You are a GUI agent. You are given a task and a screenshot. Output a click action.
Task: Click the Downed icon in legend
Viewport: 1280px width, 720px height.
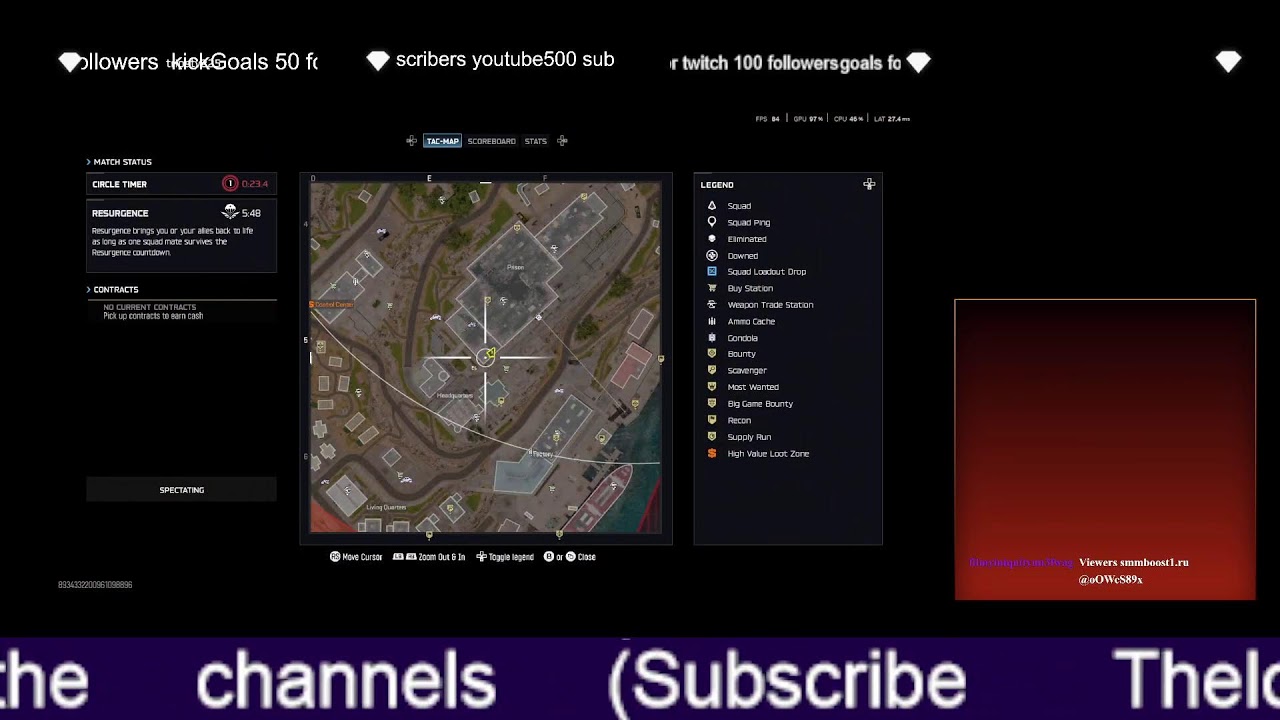[712, 255]
